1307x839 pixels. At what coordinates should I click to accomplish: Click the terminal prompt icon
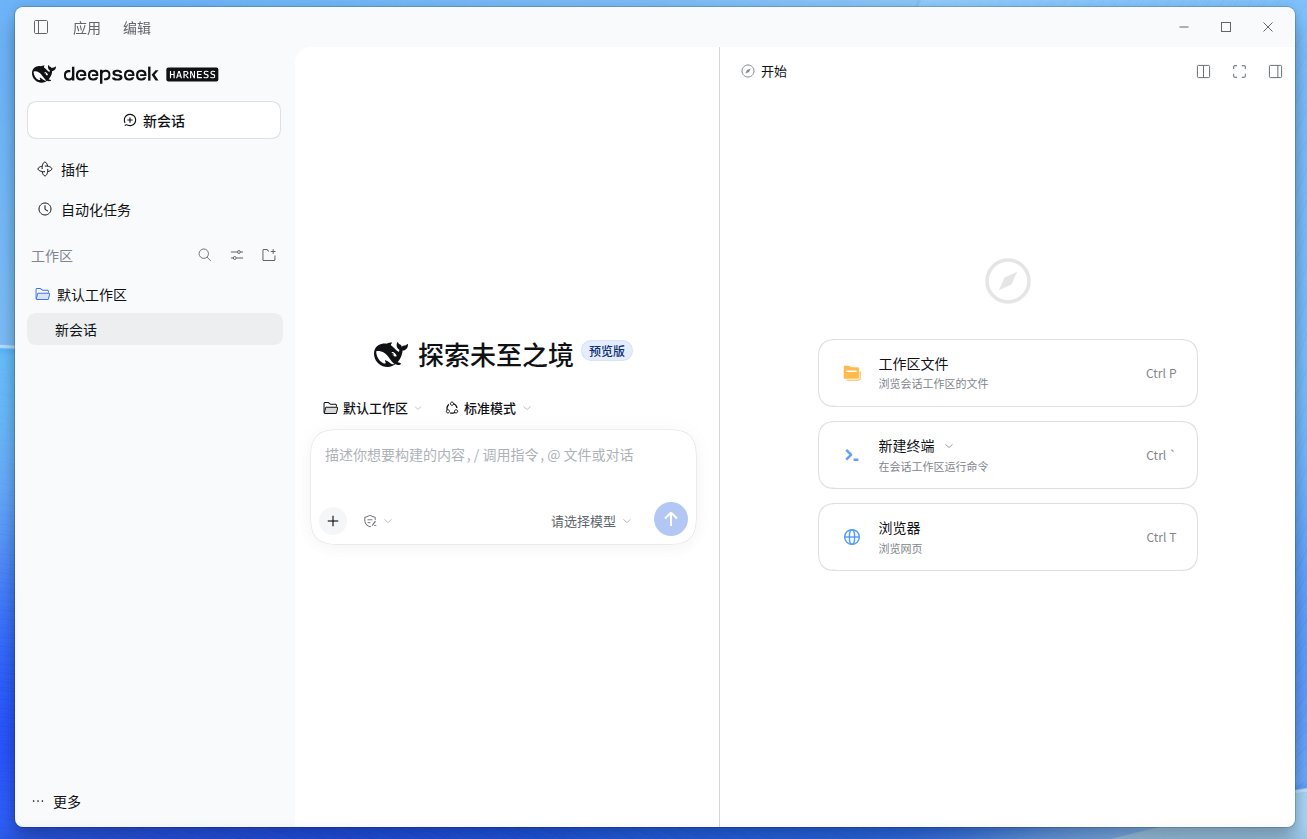(852, 455)
